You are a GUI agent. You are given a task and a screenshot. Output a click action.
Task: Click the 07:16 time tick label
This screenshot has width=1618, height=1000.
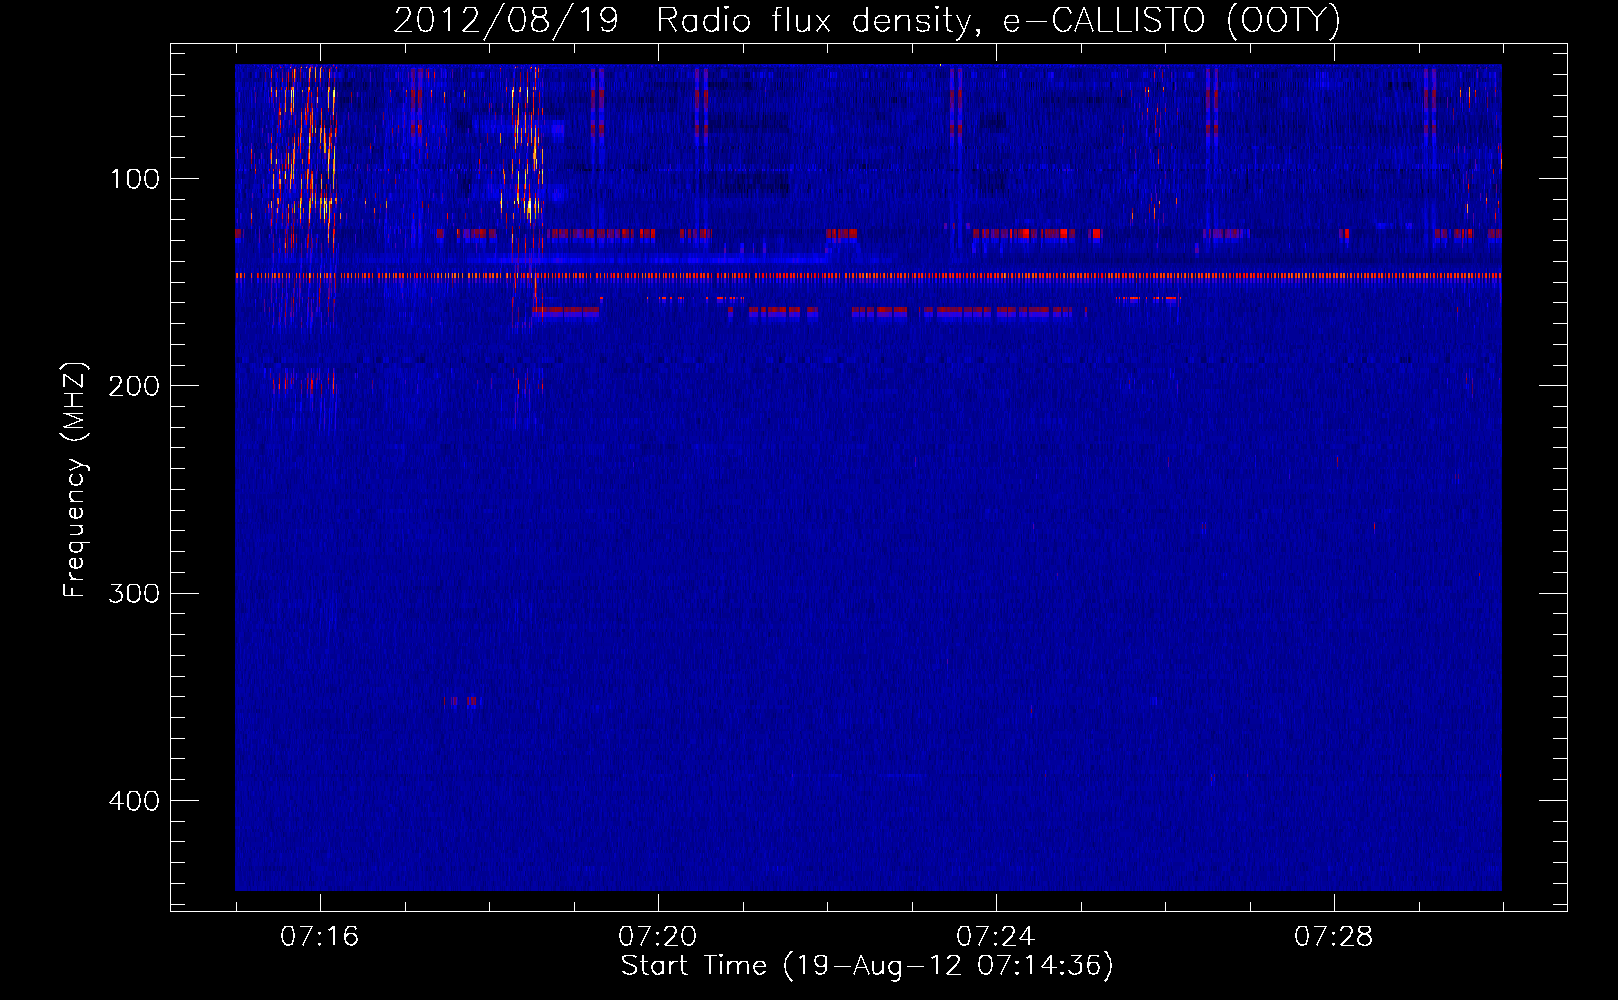click(x=320, y=937)
